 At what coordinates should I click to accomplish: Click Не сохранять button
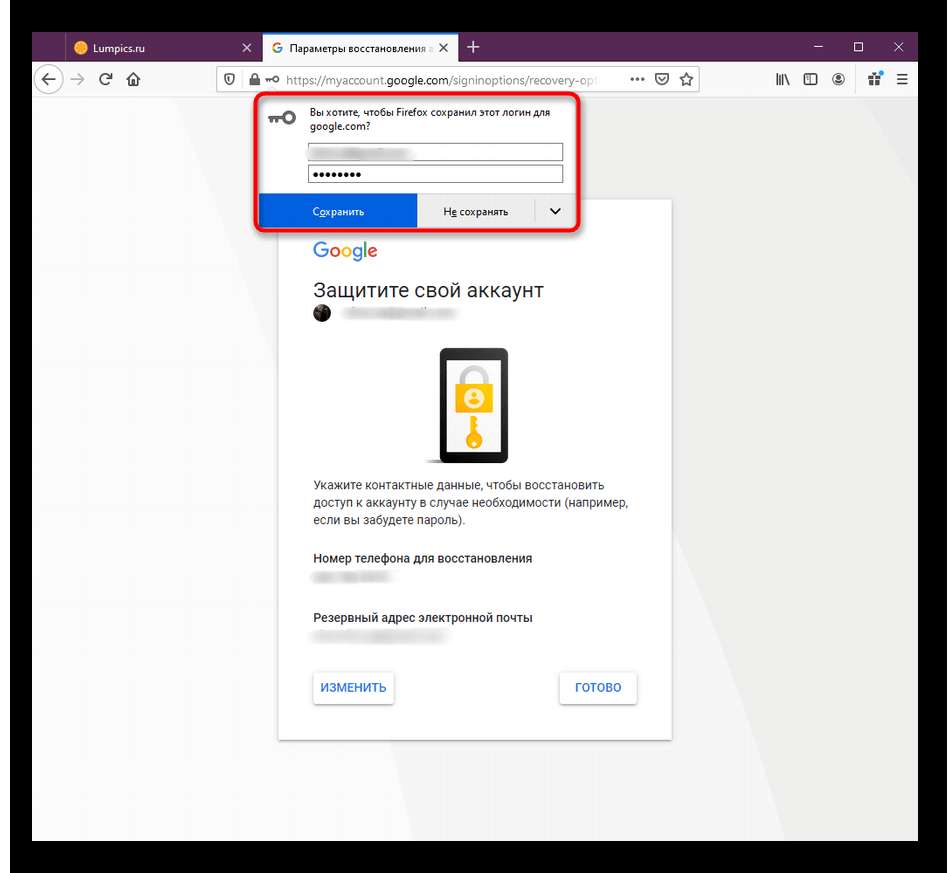tap(476, 211)
